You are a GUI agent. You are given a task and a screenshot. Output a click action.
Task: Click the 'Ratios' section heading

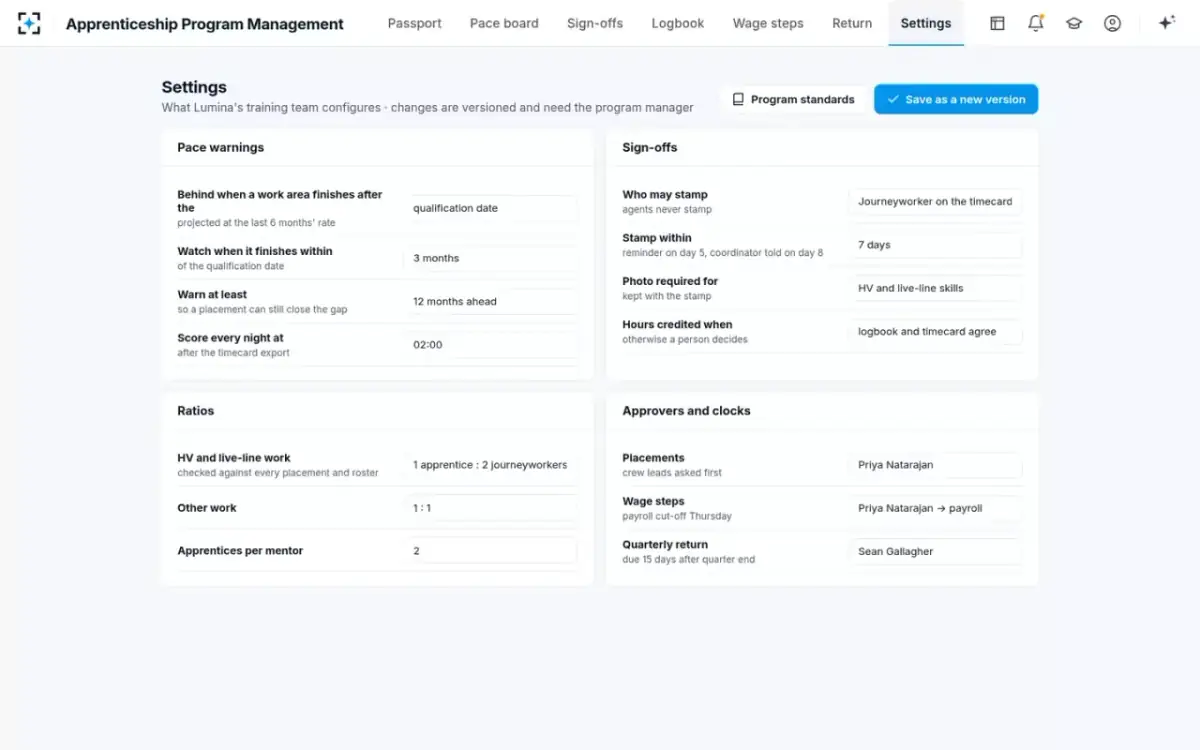click(x=196, y=411)
